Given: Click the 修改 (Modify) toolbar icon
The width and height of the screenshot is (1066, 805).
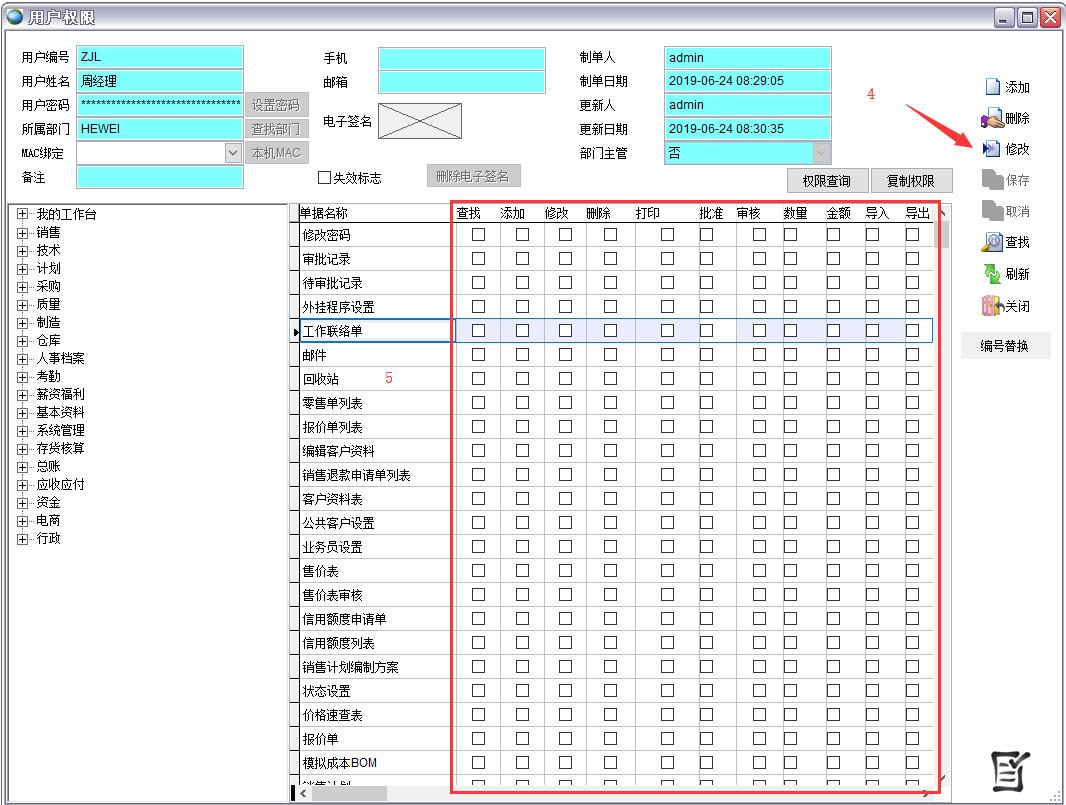Looking at the screenshot, I should 992,149.
